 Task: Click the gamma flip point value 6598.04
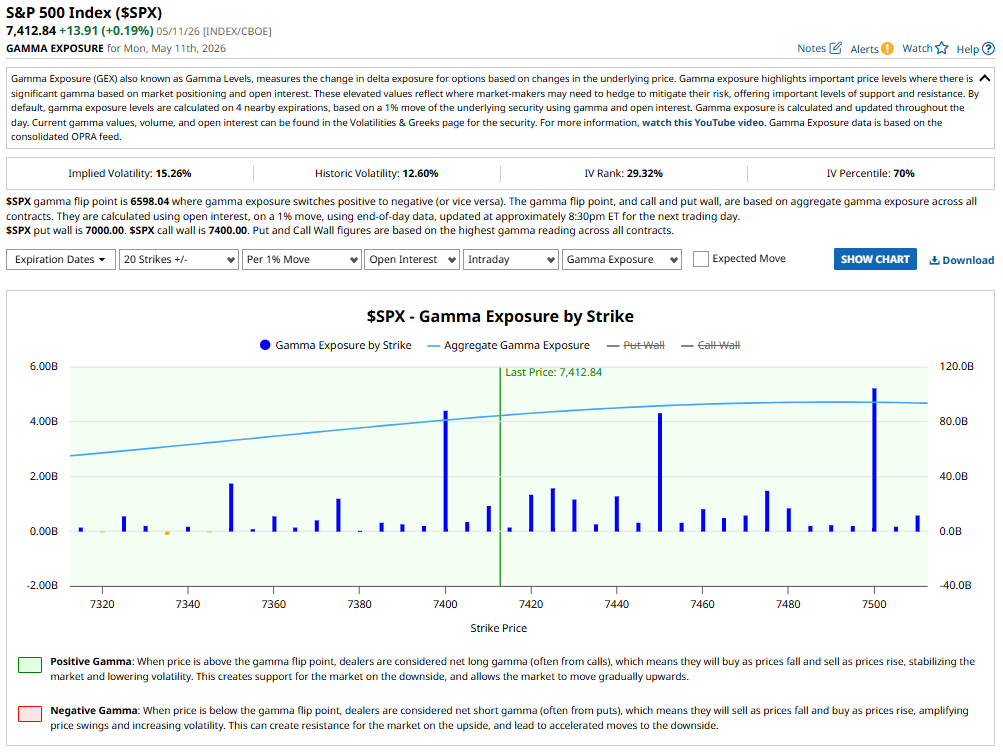(x=150, y=201)
